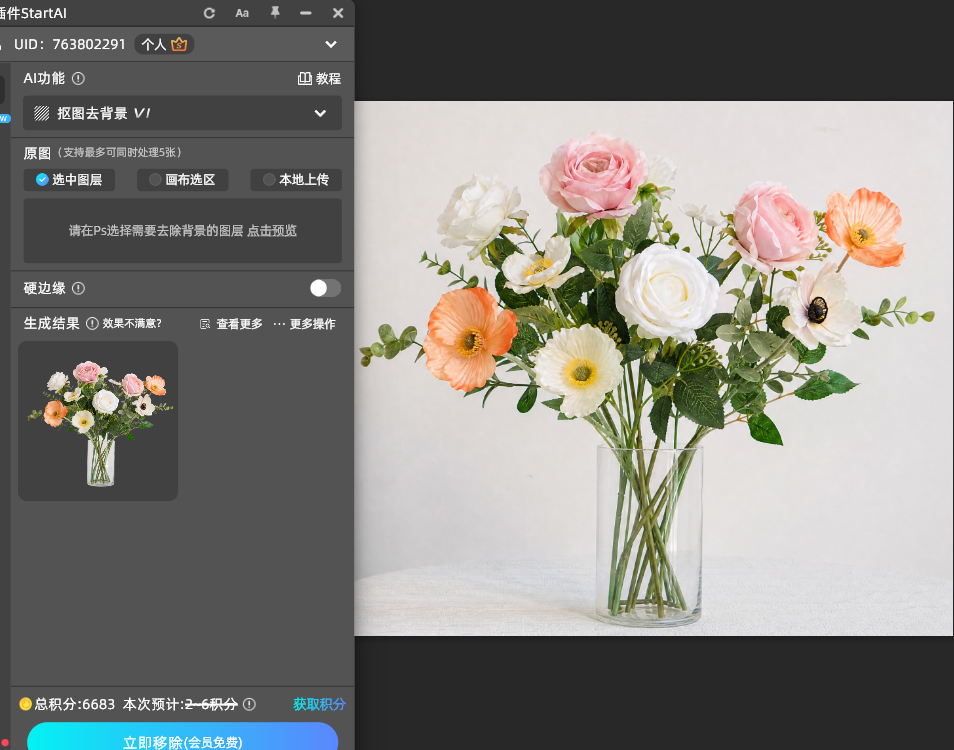The height and width of the screenshot is (750, 954).
Task: Enable the 硬边缘 hard edge toggle
Action: point(325,288)
